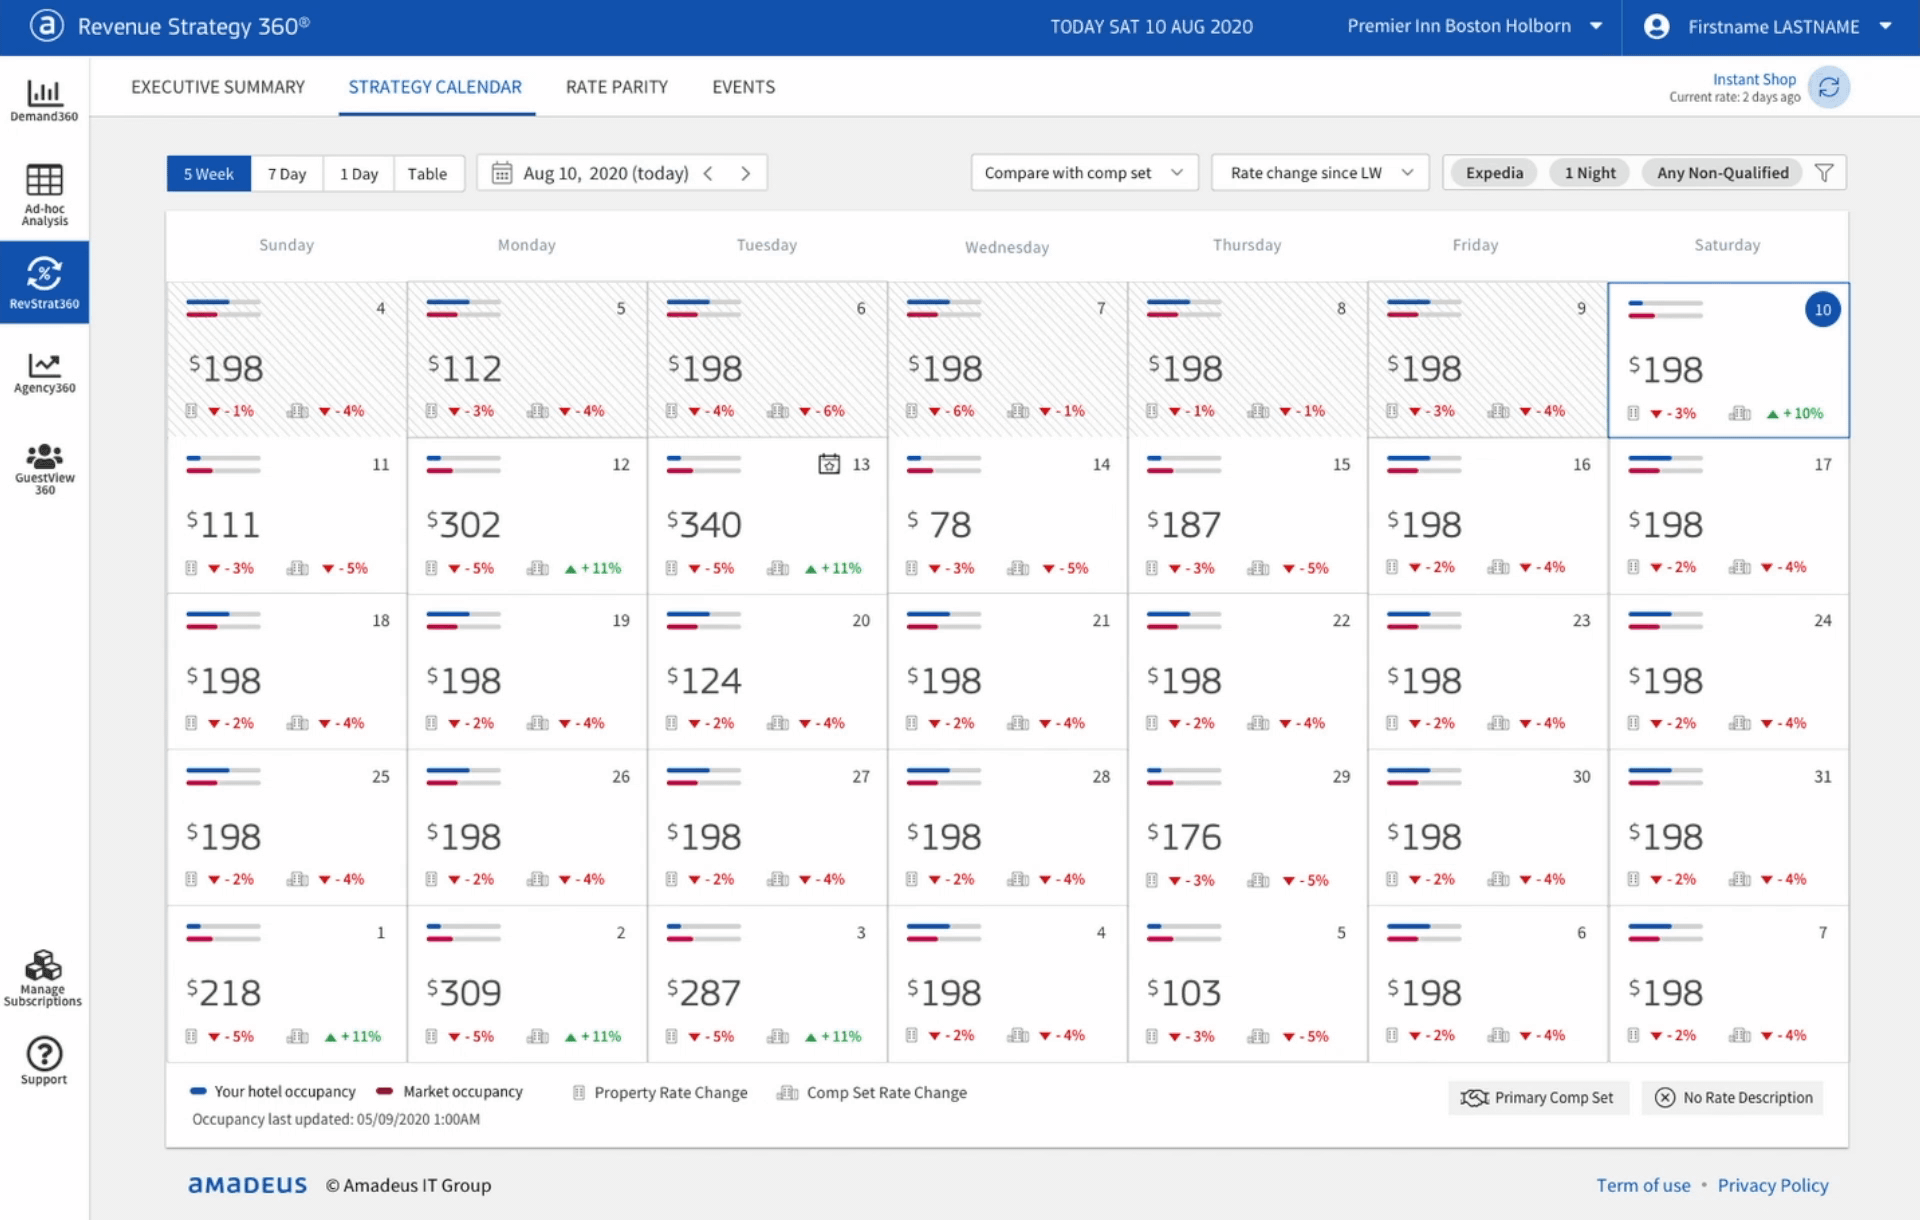Expand Compare with comp set dropdown
Viewport: 1920px width, 1220px height.
coord(1083,173)
